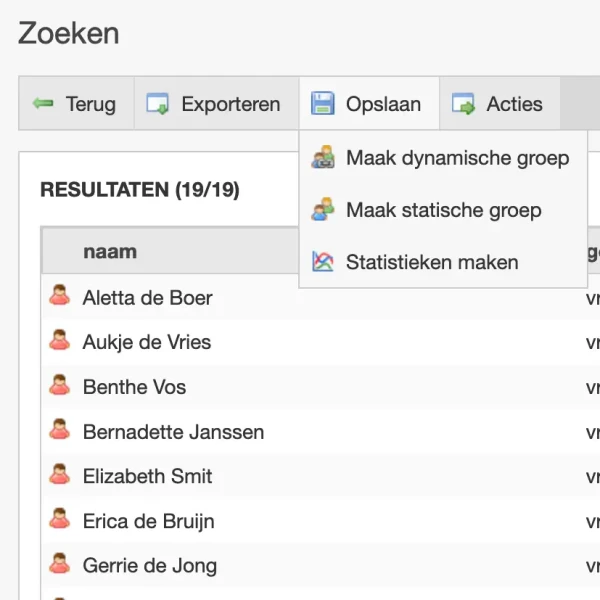The height and width of the screenshot is (600, 600).
Task: Sort results by the naam column
Action: pyautogui.click(x=110, y=251)
